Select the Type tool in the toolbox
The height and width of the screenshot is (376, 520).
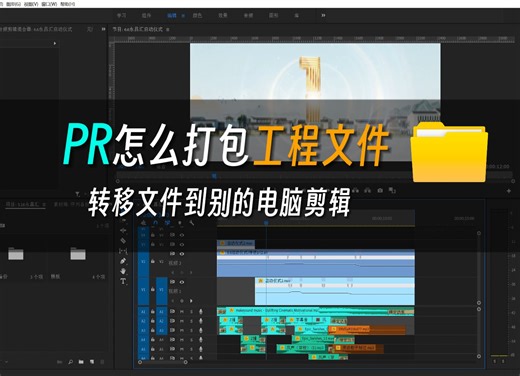click(123, 281)
